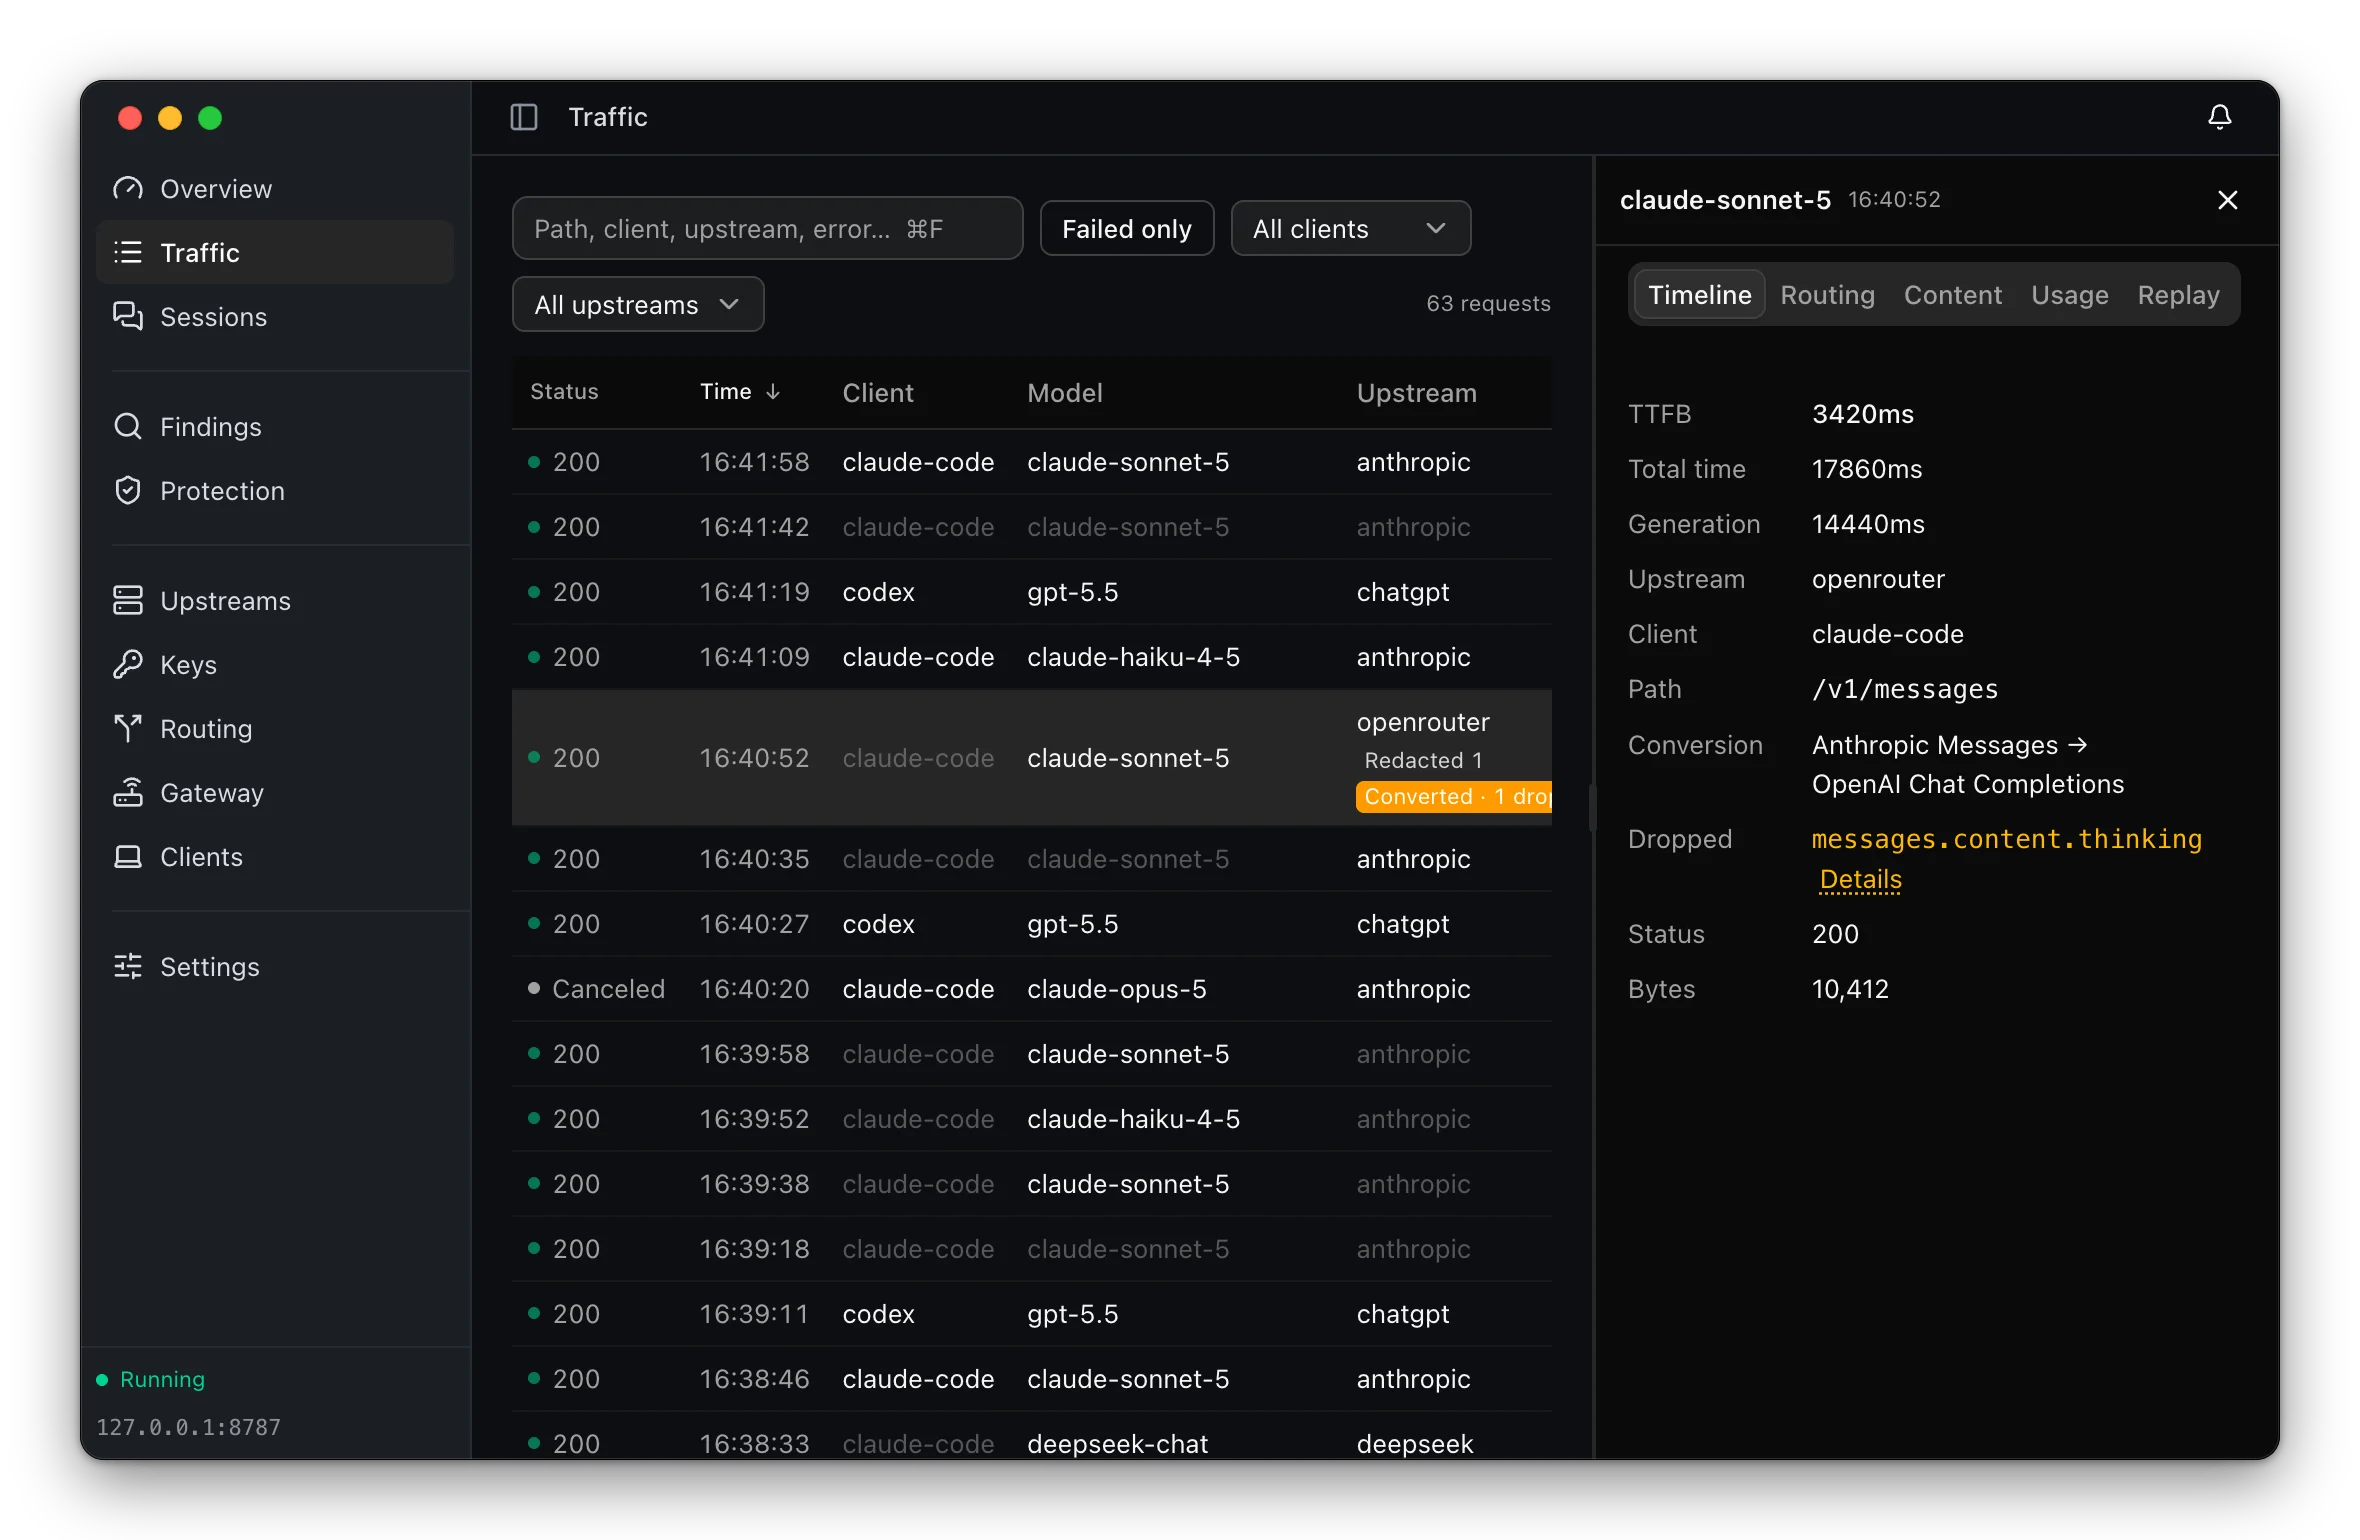The image size is (2360, 1540).
Task: Toggle the Failed only filter
Action: (x=1127, y=229)
